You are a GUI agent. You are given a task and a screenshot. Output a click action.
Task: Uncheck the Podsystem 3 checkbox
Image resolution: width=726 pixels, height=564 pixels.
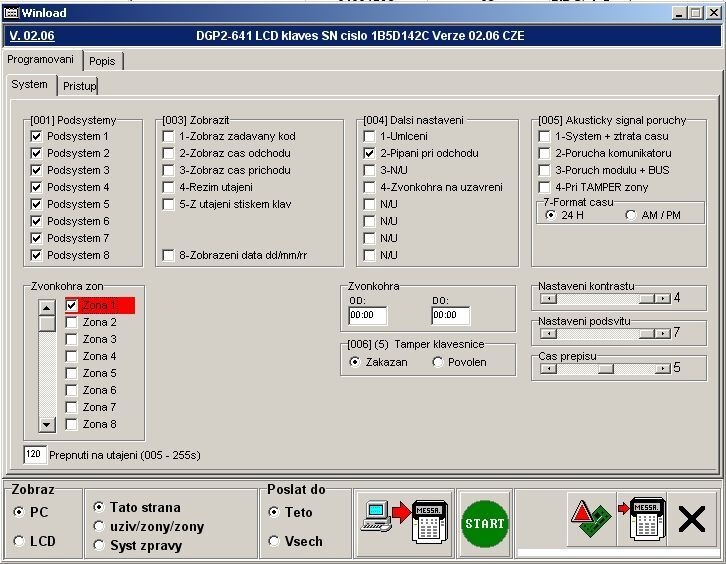[x=37, y=171]
